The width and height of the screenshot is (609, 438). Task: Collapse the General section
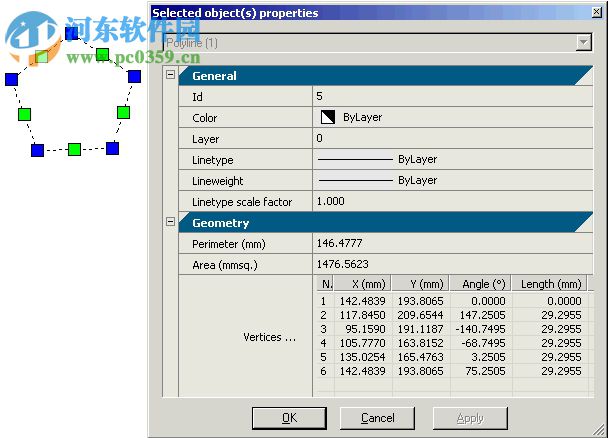point(171,75)
